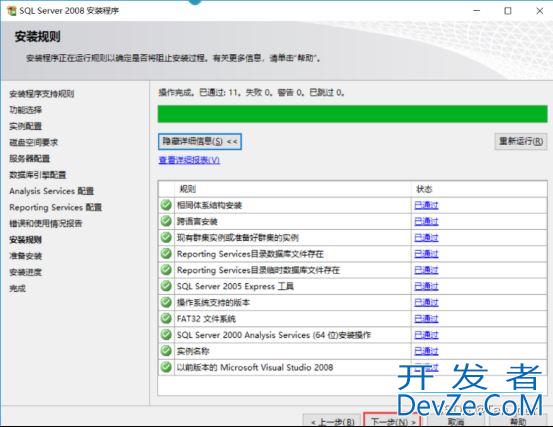Open 已通过 link for Reporting Services目录临时数据库文件存在
This screenshot has width=553, height=427.
point(426,270)
